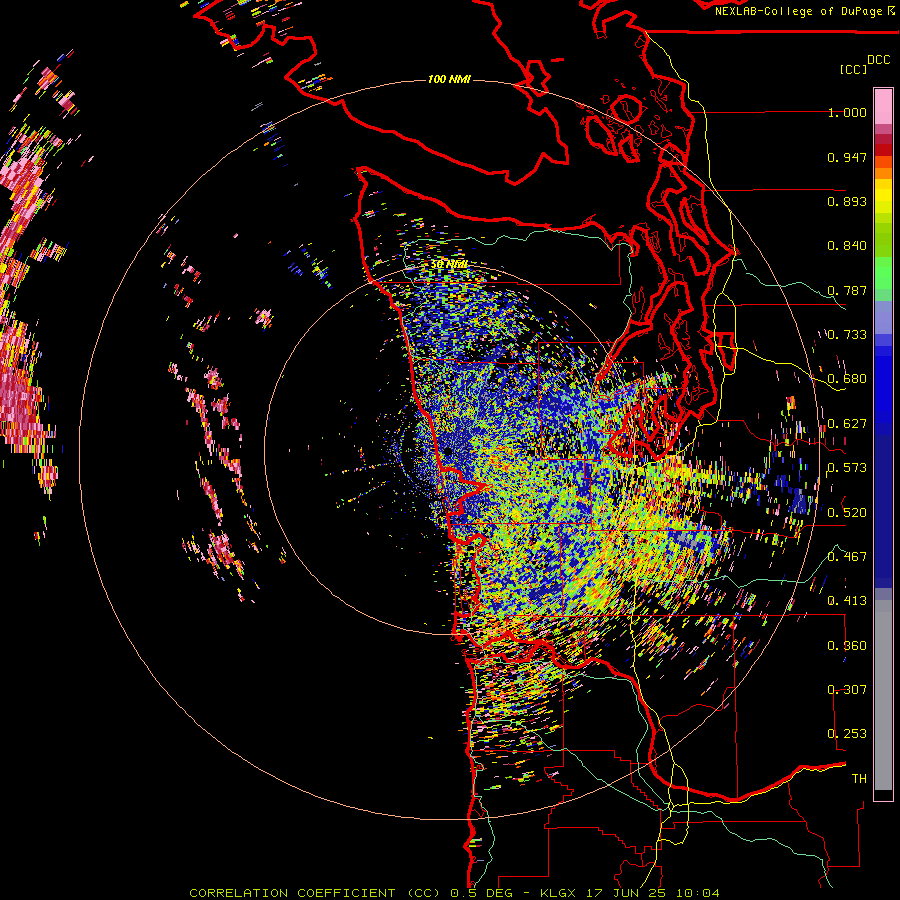Click the DCC label above the color bar

pos(879,60)
